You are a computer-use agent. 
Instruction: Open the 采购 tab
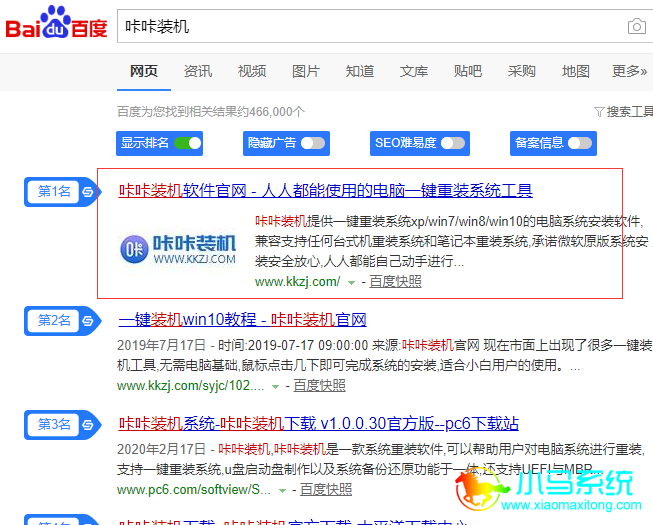[521, 71]
